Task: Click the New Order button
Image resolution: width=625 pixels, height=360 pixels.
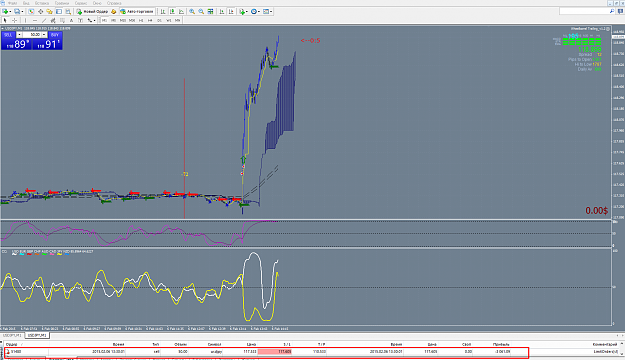Action: [92, 12]
